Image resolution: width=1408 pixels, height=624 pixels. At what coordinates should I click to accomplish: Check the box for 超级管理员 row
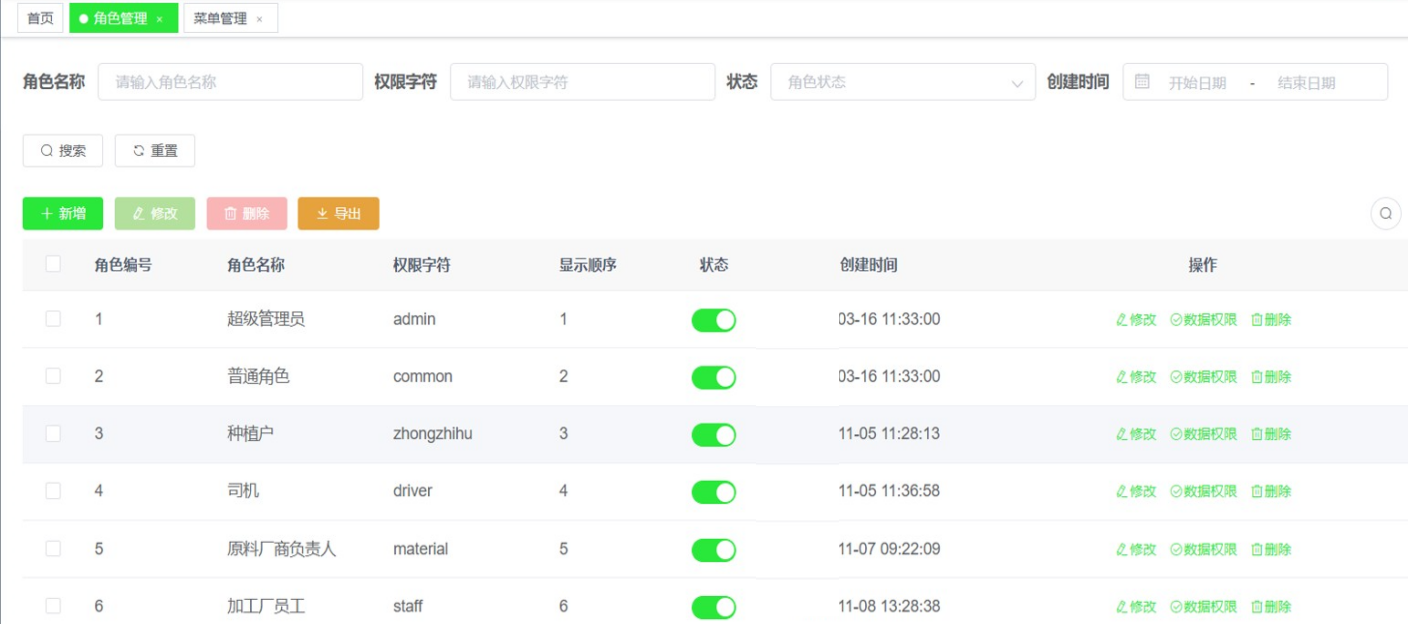(x=53, y=319)
